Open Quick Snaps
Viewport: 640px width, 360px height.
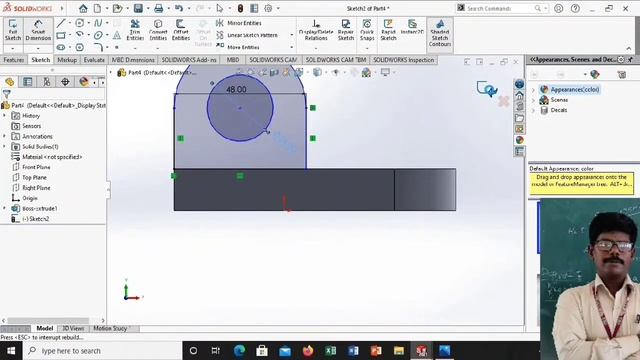point(367,30)
